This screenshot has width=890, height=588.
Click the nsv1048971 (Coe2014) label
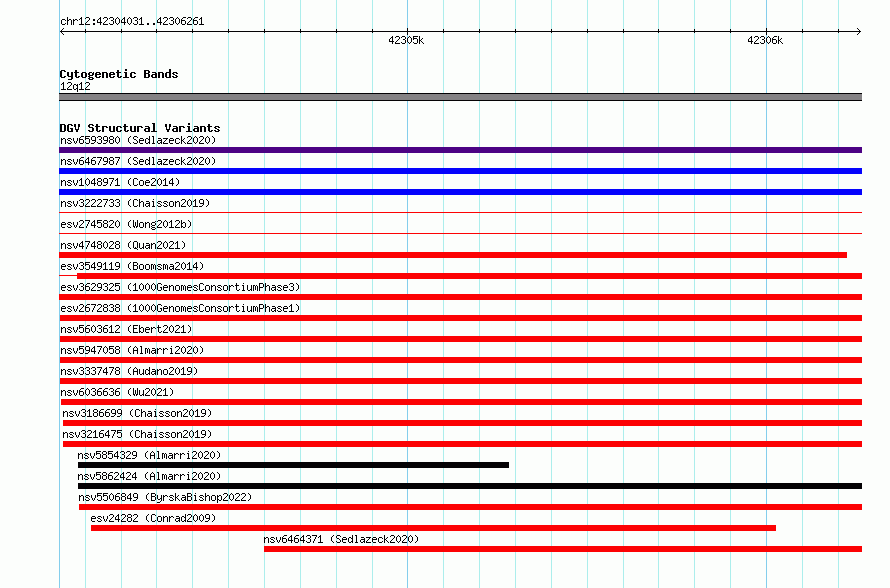[120, 182]
